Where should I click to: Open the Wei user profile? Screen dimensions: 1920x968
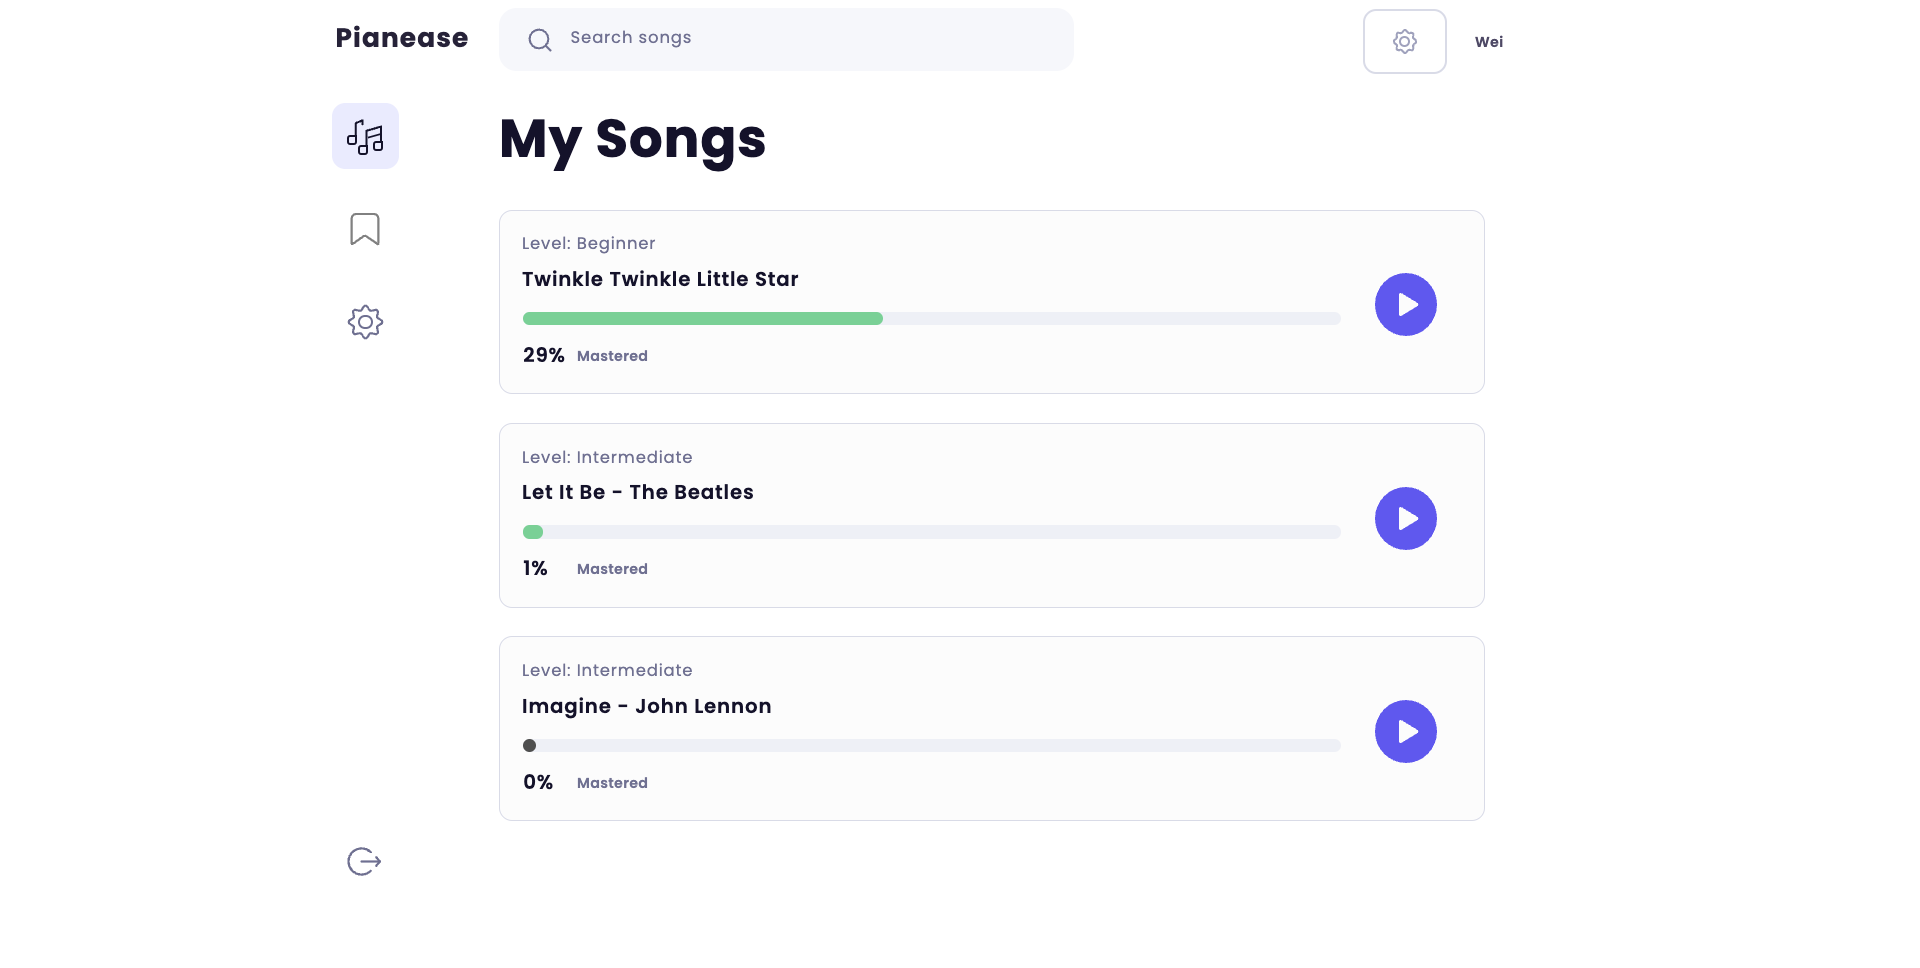(x=1488, y=41)
